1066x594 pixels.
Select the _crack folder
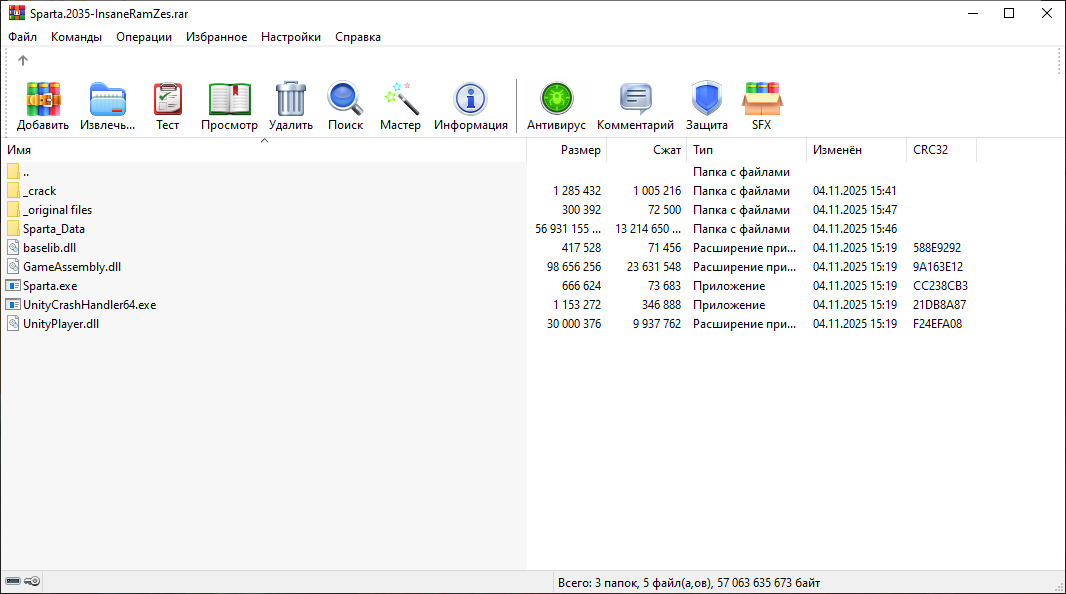(40, 191)
